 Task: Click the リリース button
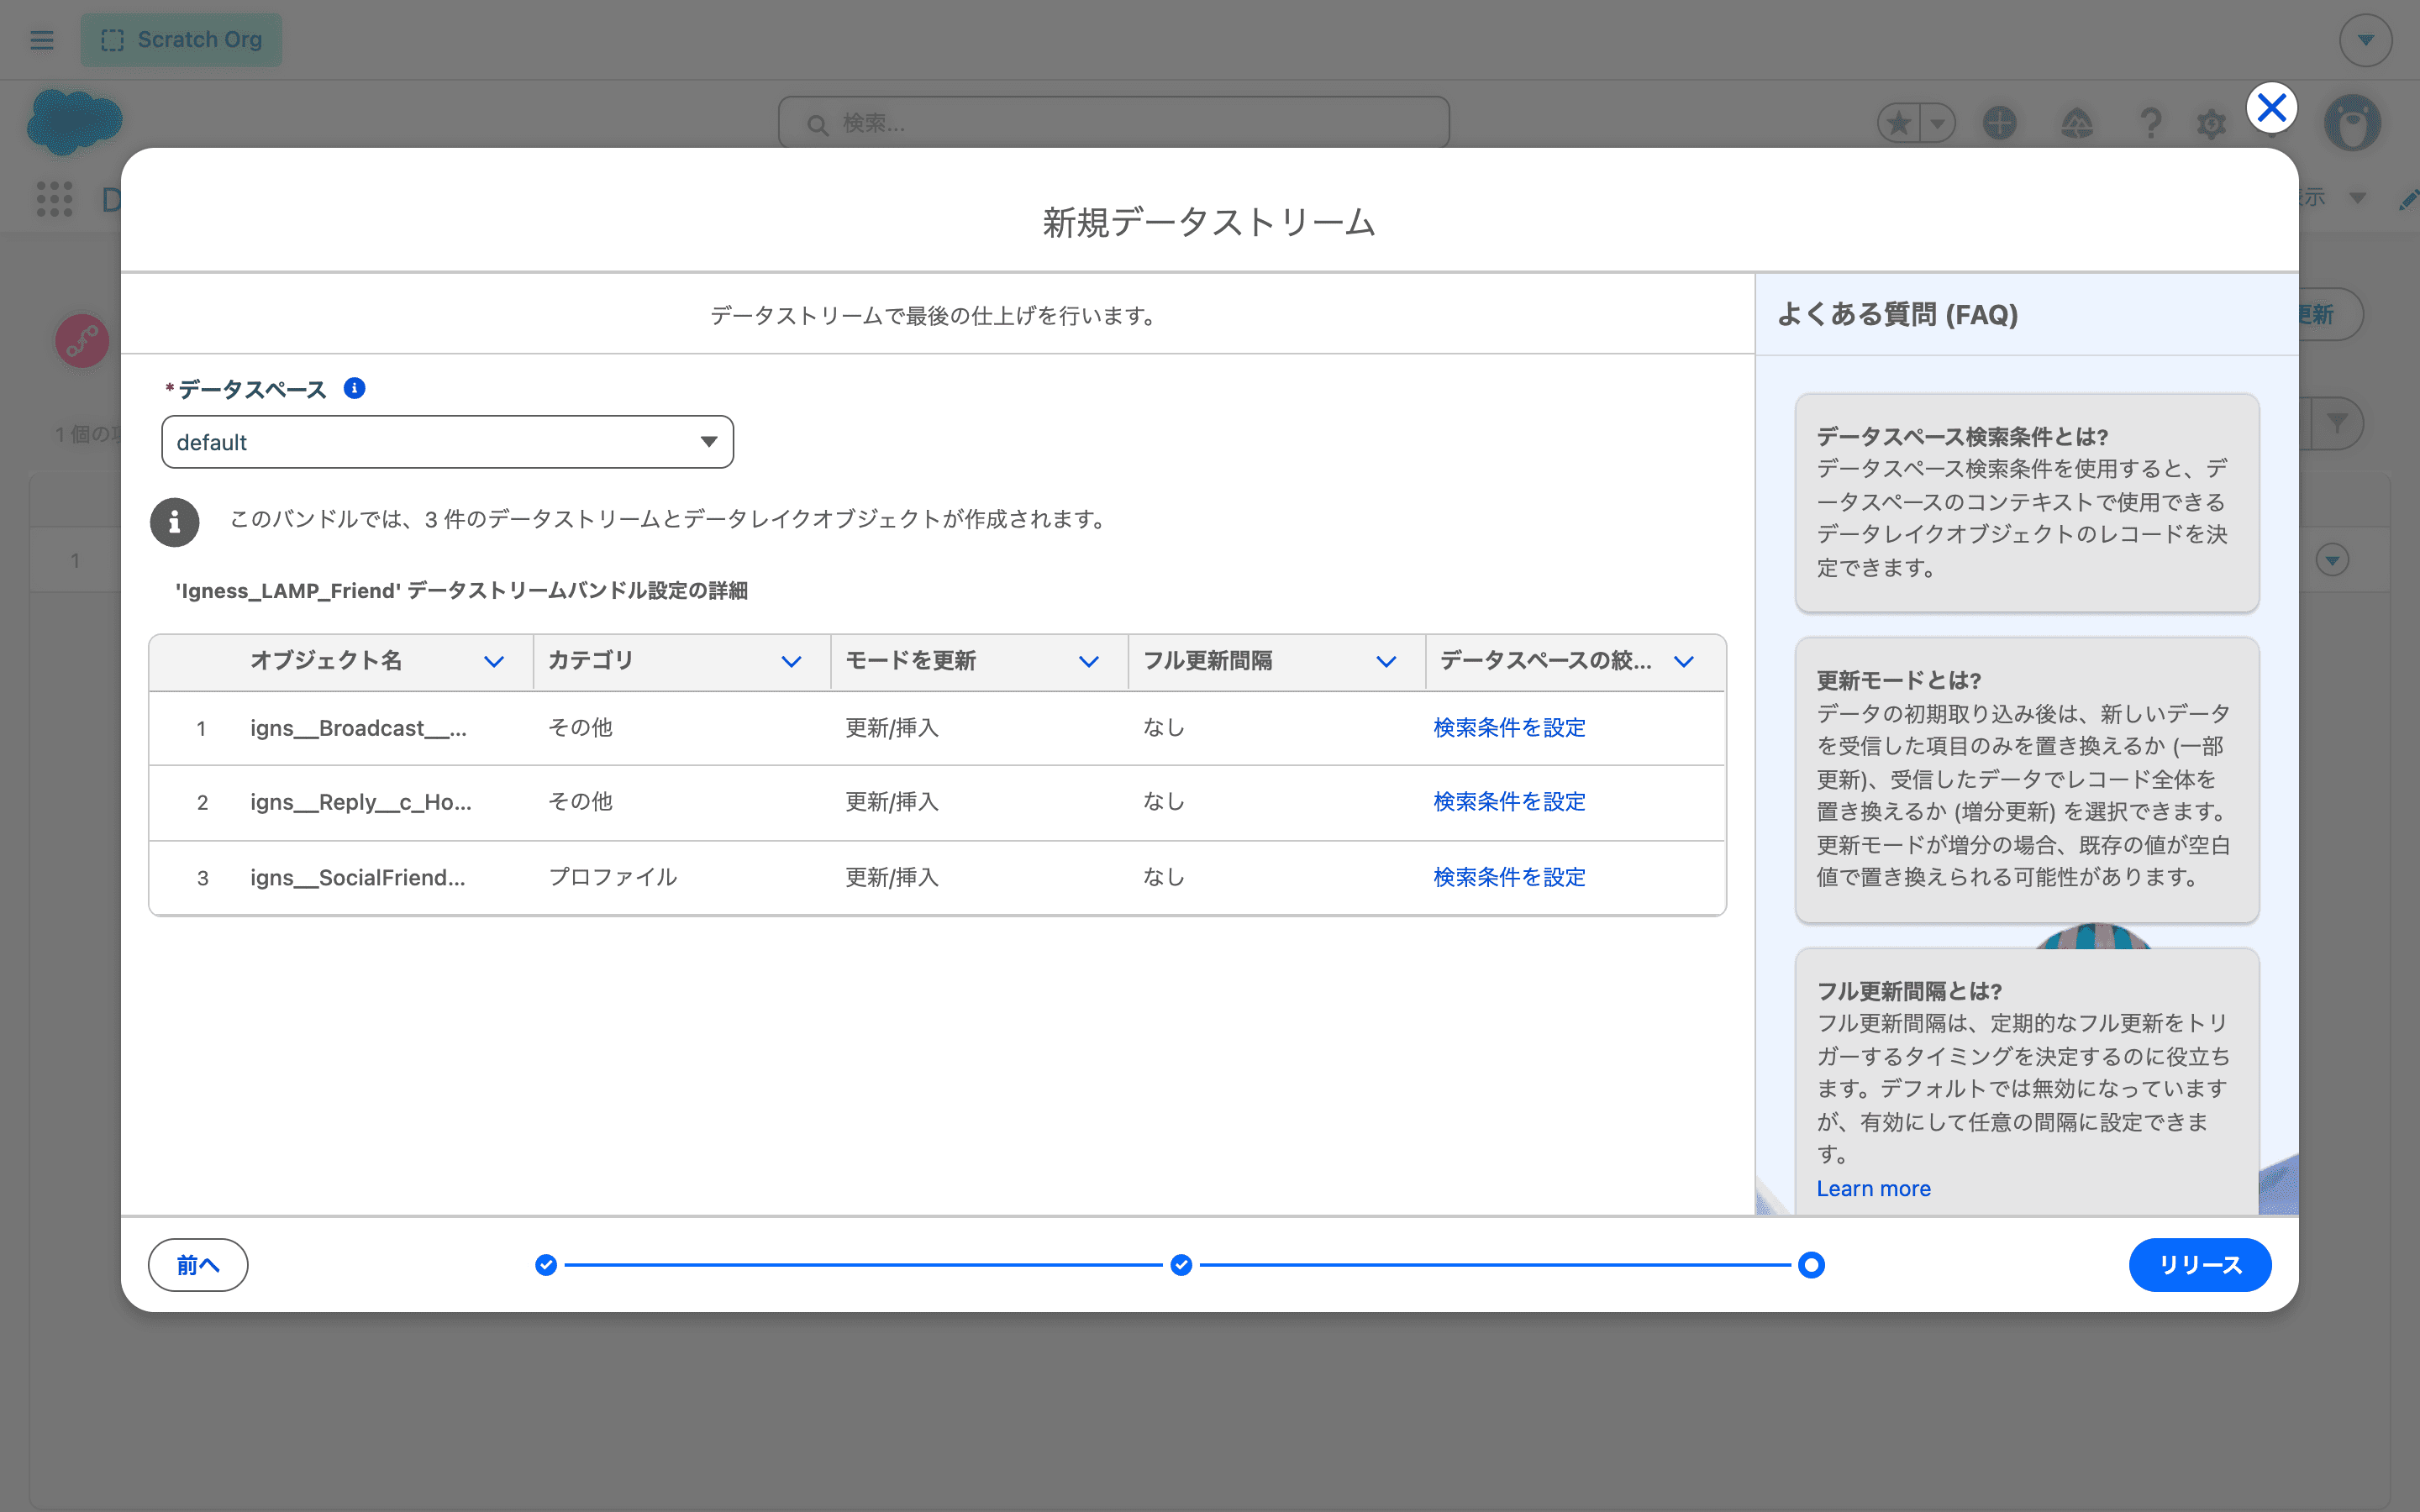(x=2199, y=1265)
